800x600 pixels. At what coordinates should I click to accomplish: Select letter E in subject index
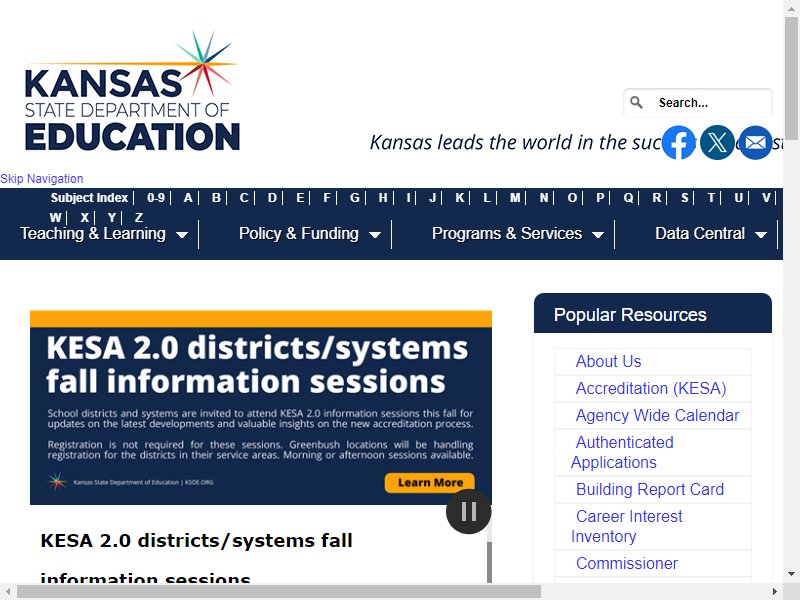[x=300, y=197]
